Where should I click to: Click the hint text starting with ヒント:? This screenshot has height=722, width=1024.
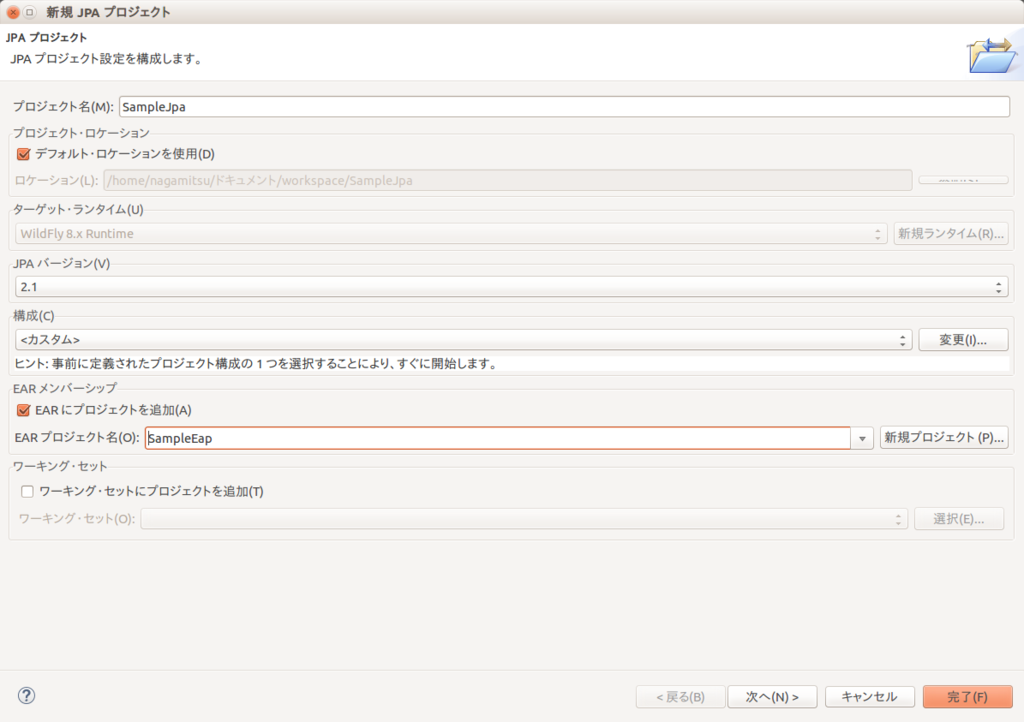click(x=255, y=364)
